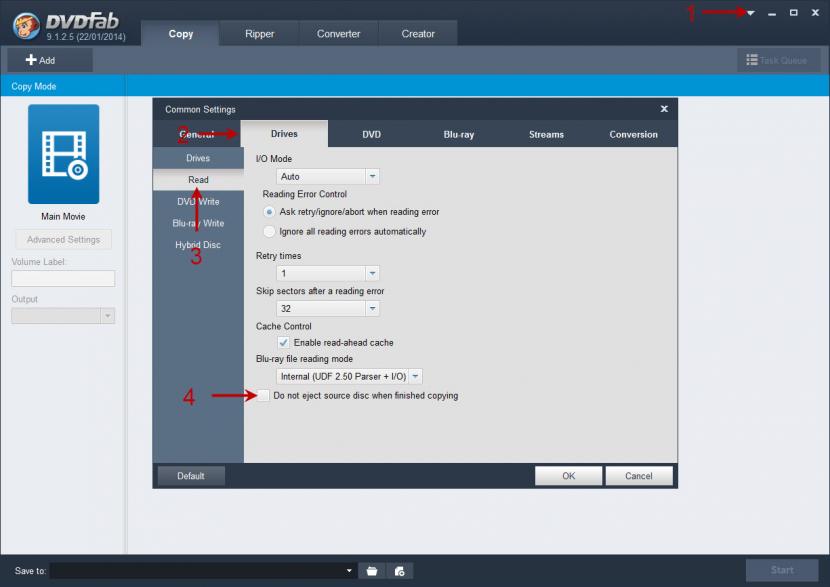Open the DVD settings tab
Image resolution: width=830 pixels, height=587 pixels.
372,134
